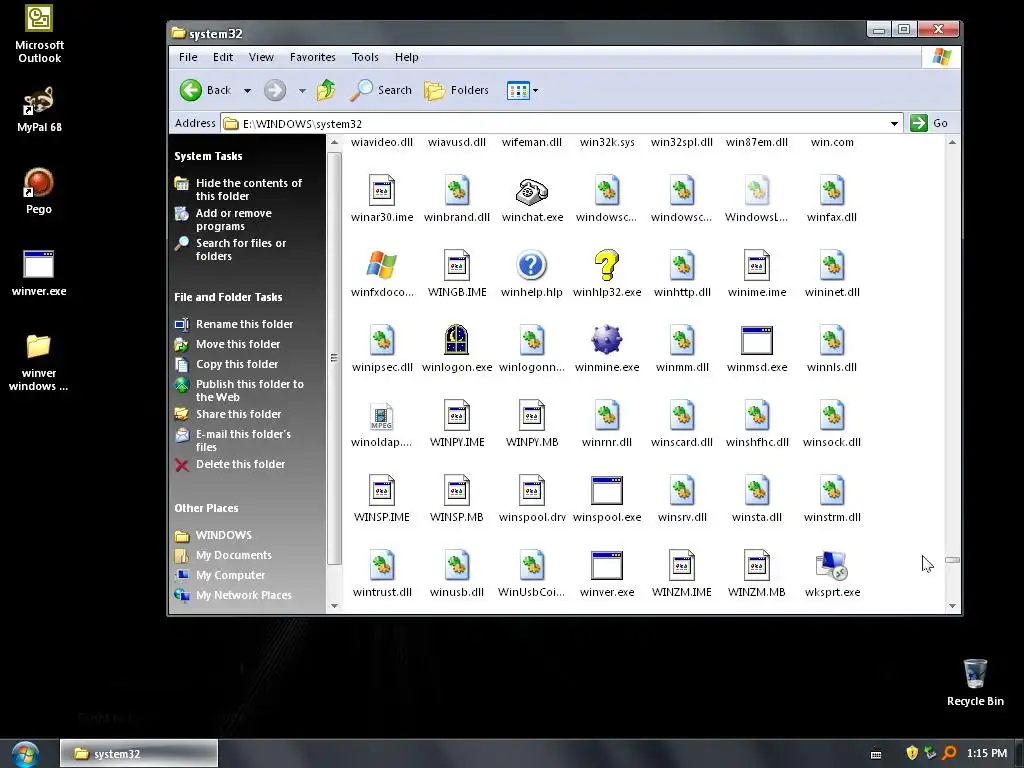Select the winoldap... MPEG file icon
The image size is (1024, 768).
pyautogui.click(x=381, y=416)
